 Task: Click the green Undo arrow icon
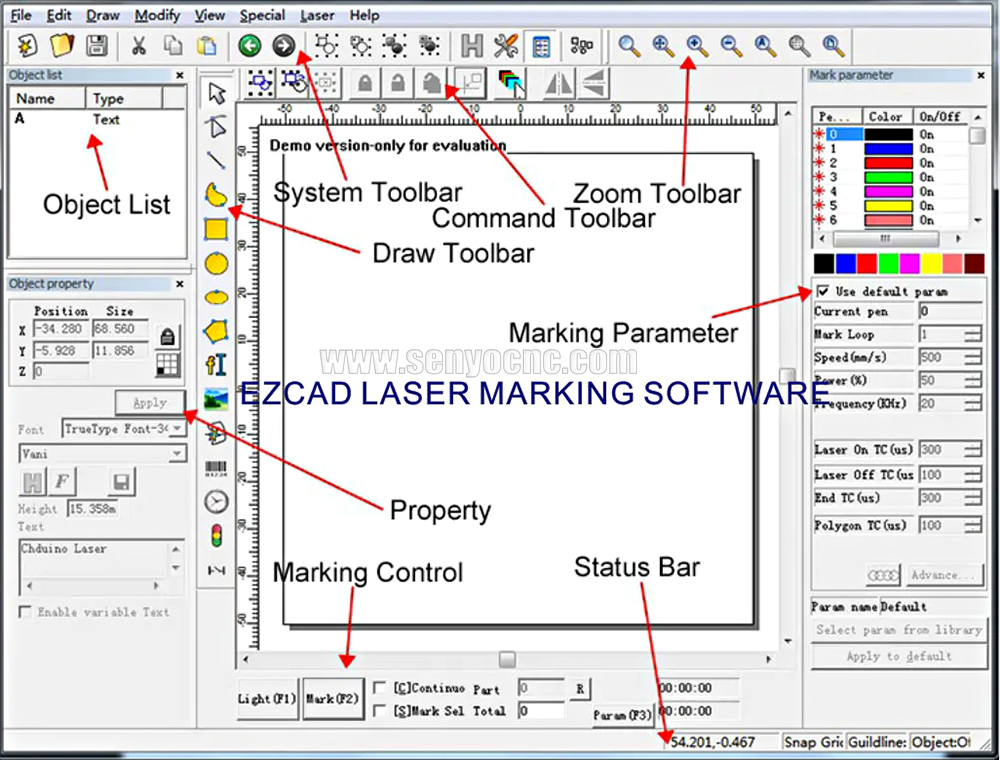click(x=249, y=45)
